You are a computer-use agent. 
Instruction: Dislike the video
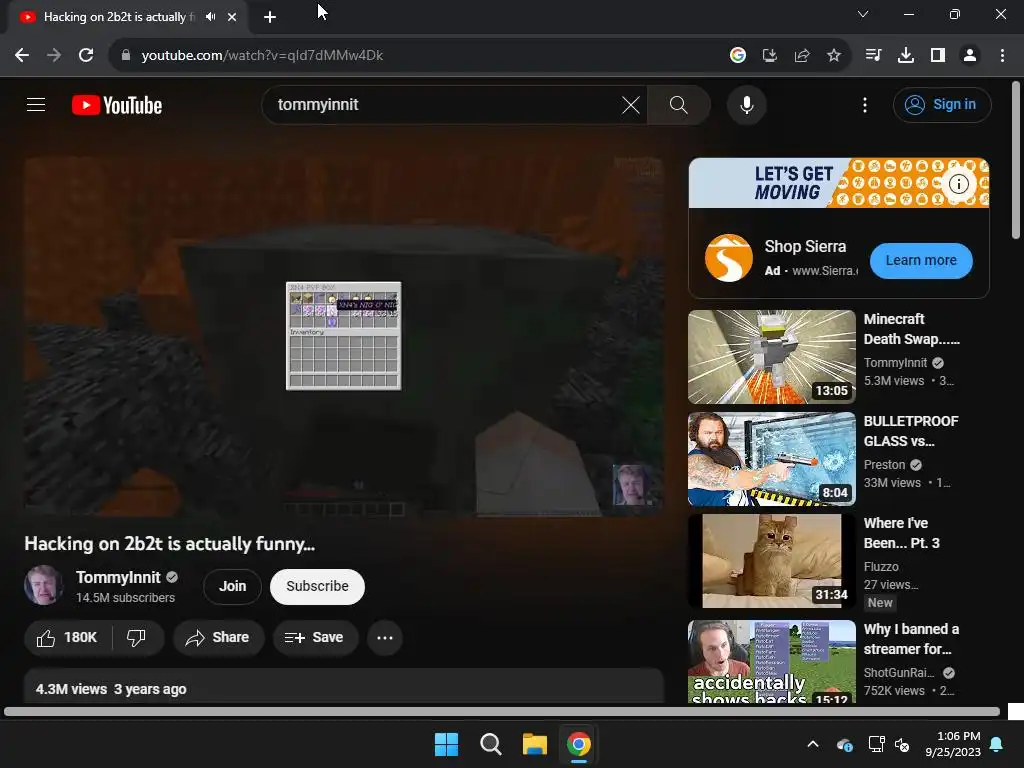(136, 637)
